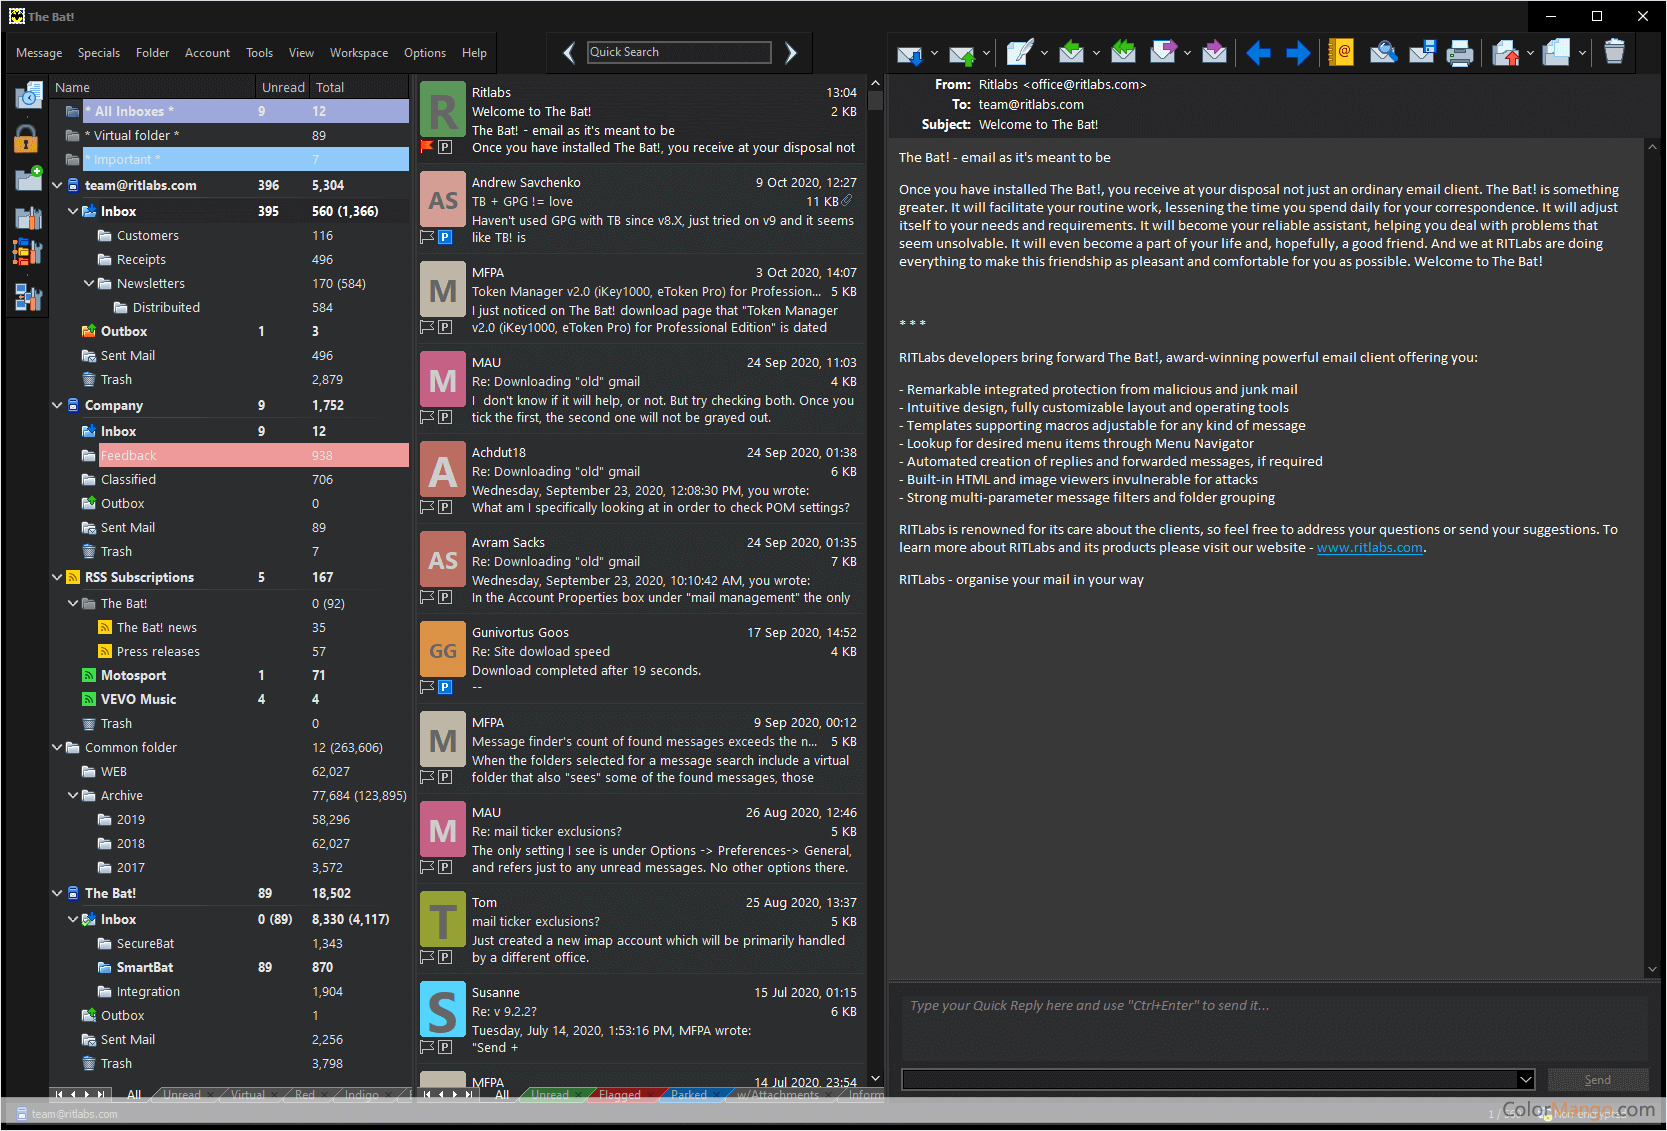Click the Create New Message quill icon

(x=1019, y=53)
